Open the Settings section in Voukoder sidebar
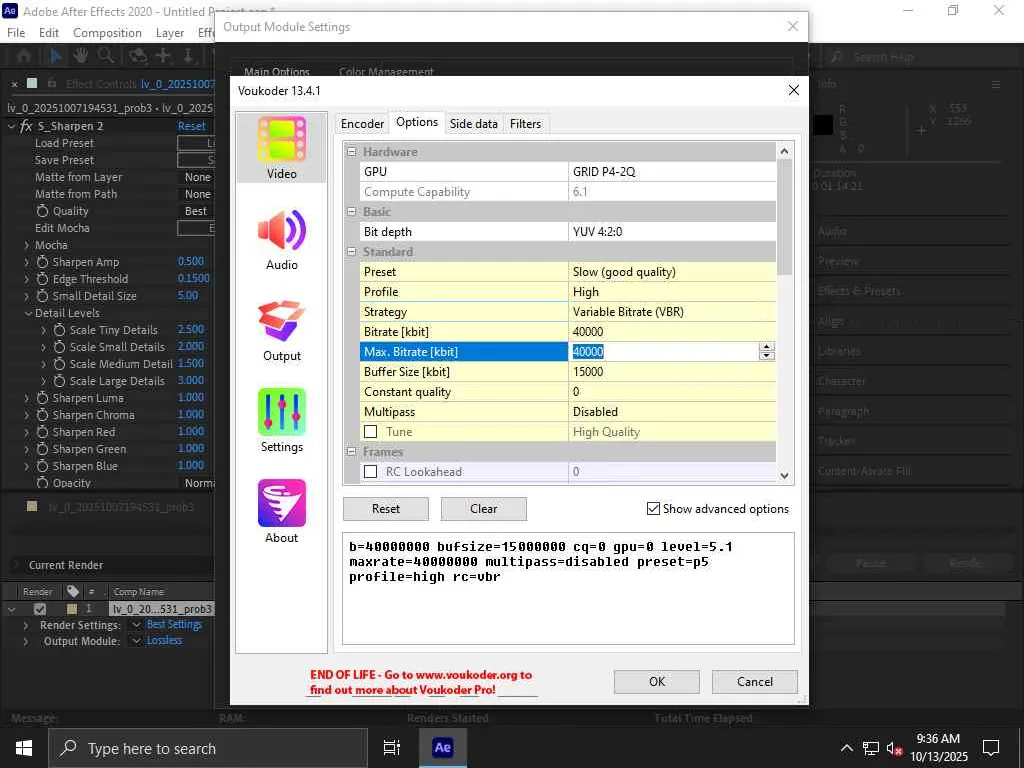The image size is (1024, 768). point(281,421)
